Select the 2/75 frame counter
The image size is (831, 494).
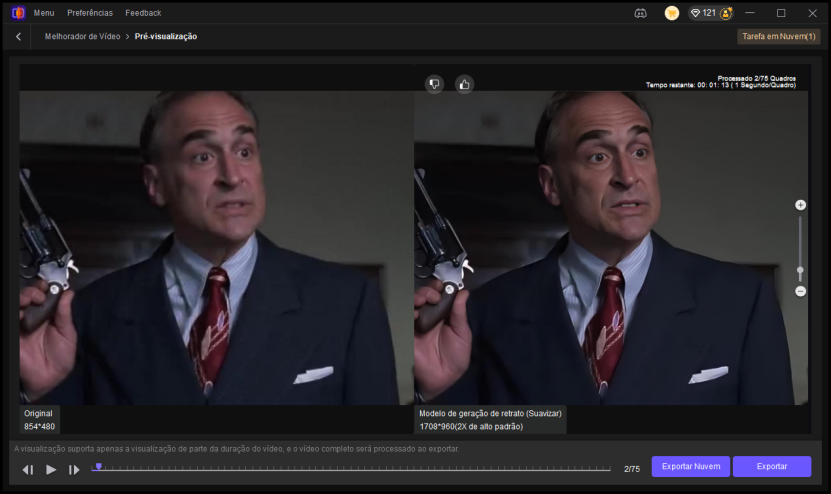tap(632, 469)
